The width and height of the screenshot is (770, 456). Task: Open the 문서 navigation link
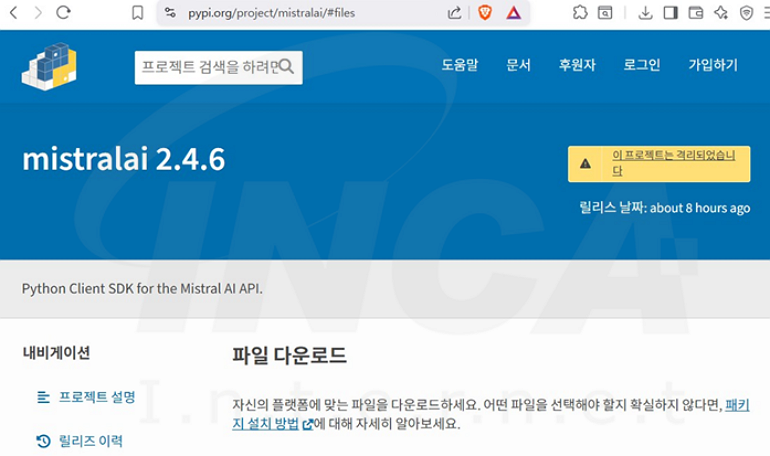click(x=518, y=65)
